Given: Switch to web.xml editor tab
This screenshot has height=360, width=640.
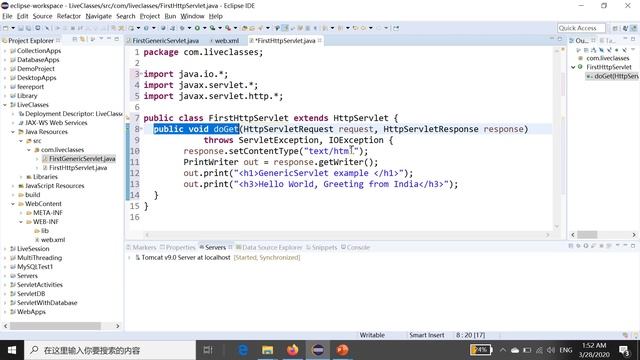Looking at the screenshot, I should (x=227, y=41).
